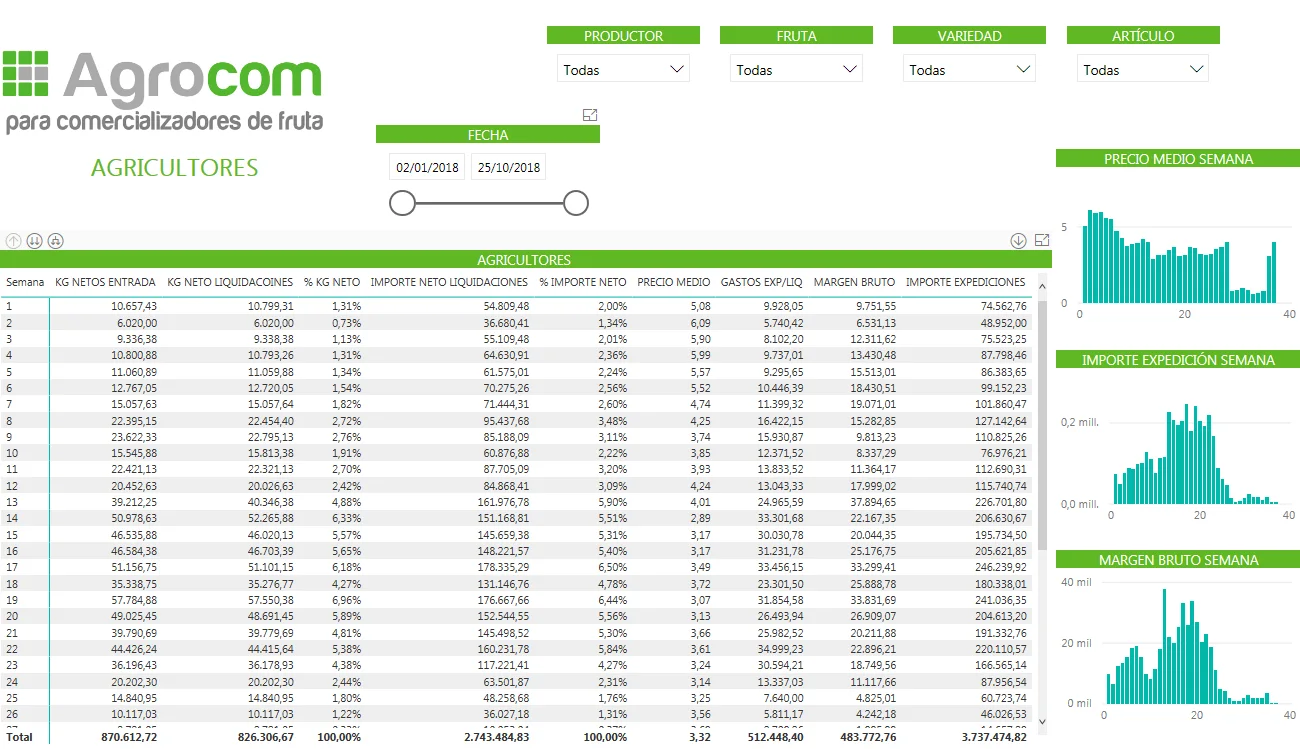
Task: Sort by PRECIO MEDIO column header
Action: click(674, 282)
